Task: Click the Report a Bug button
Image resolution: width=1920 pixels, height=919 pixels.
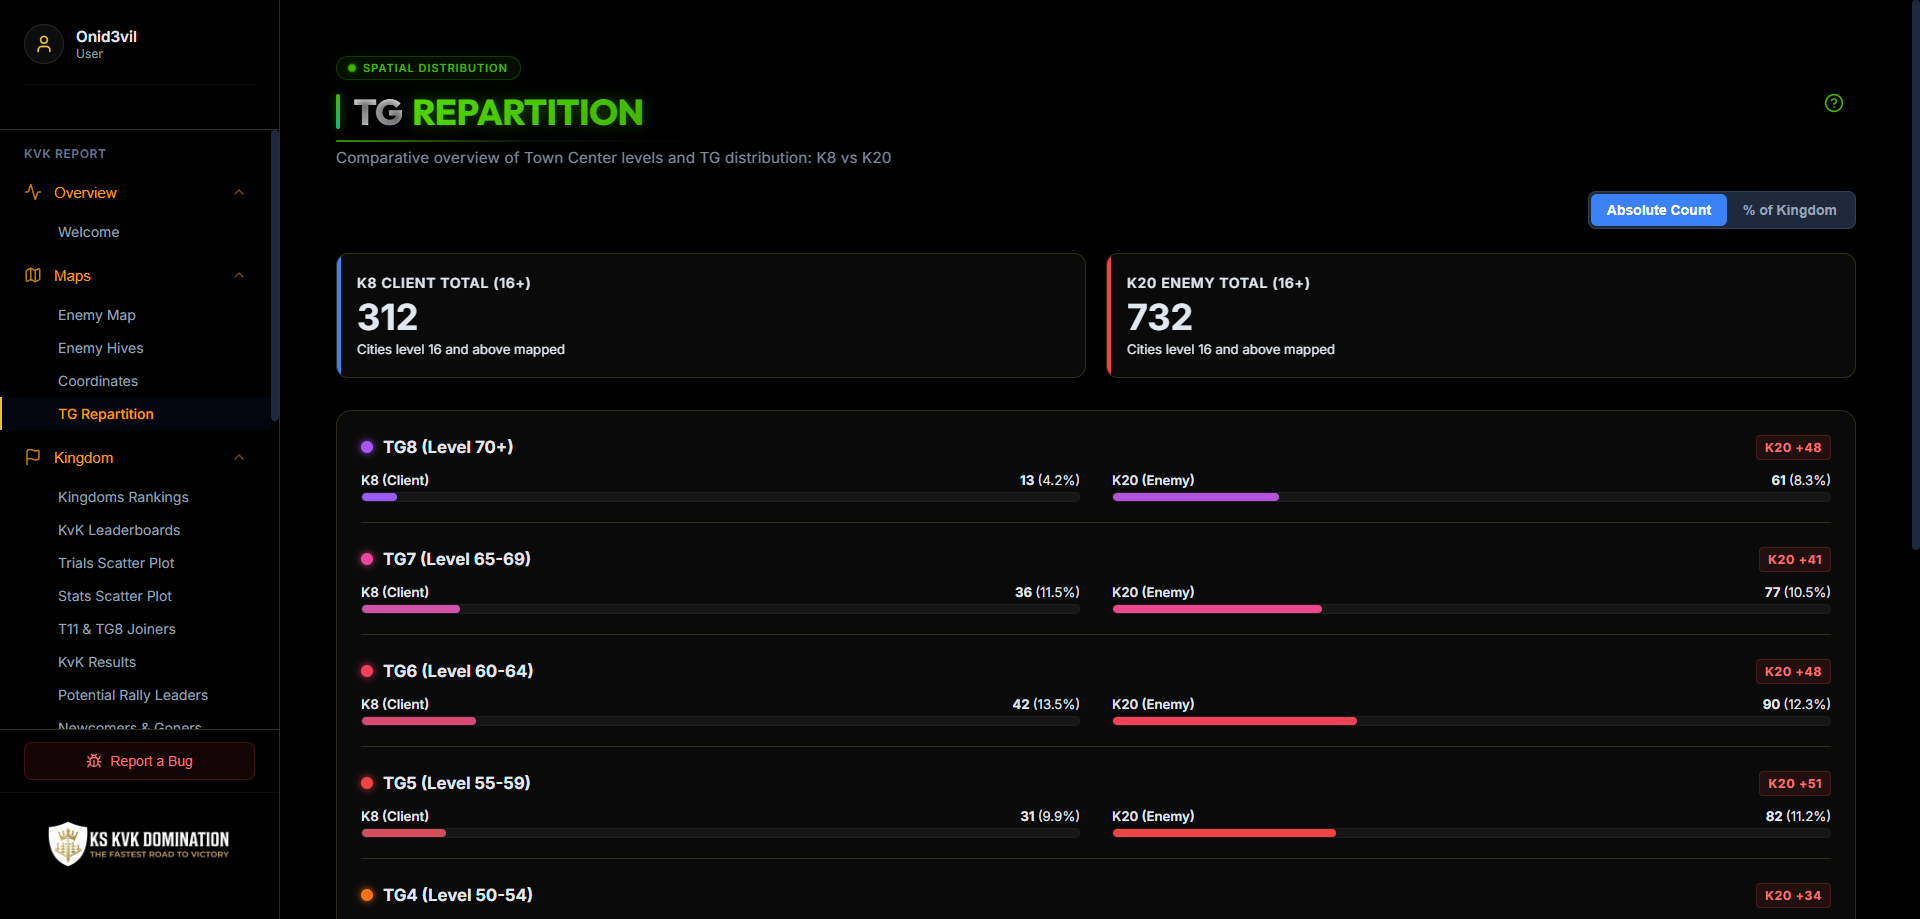Action: [139, 761]
